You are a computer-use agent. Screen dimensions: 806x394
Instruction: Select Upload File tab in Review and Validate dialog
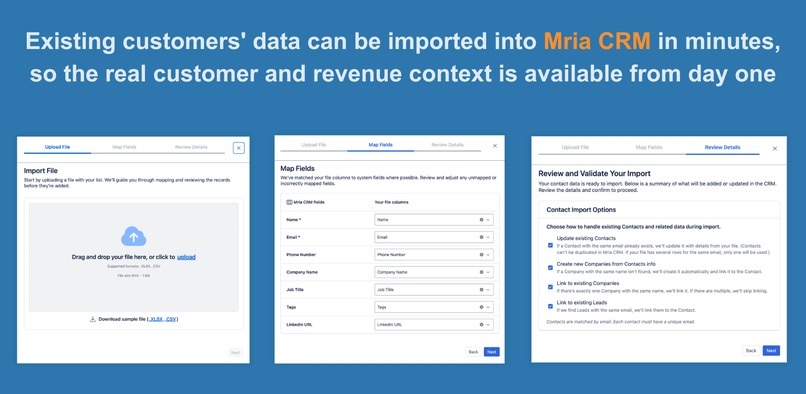[575, 148]
